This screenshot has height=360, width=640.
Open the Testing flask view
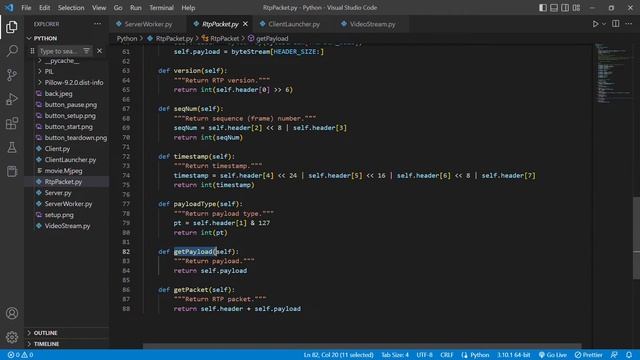(x=12, y=147)
